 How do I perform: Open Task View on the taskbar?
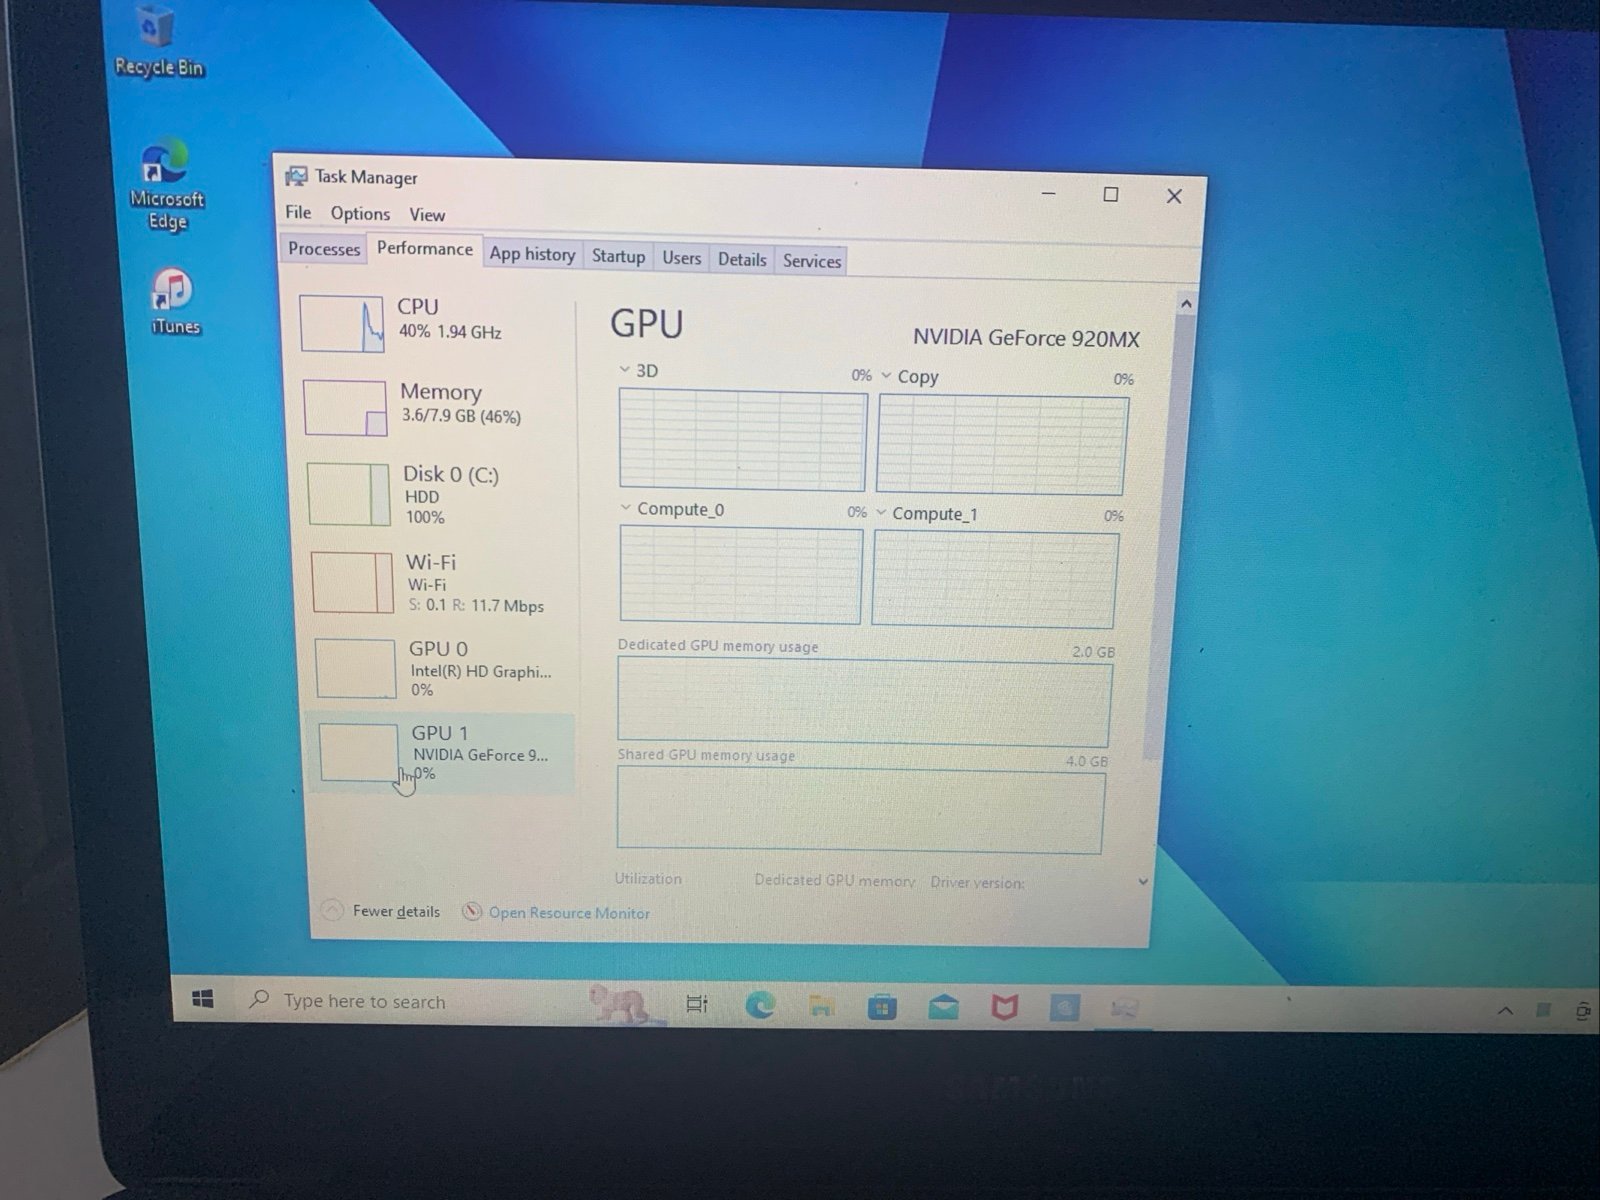coord(697,1004)
